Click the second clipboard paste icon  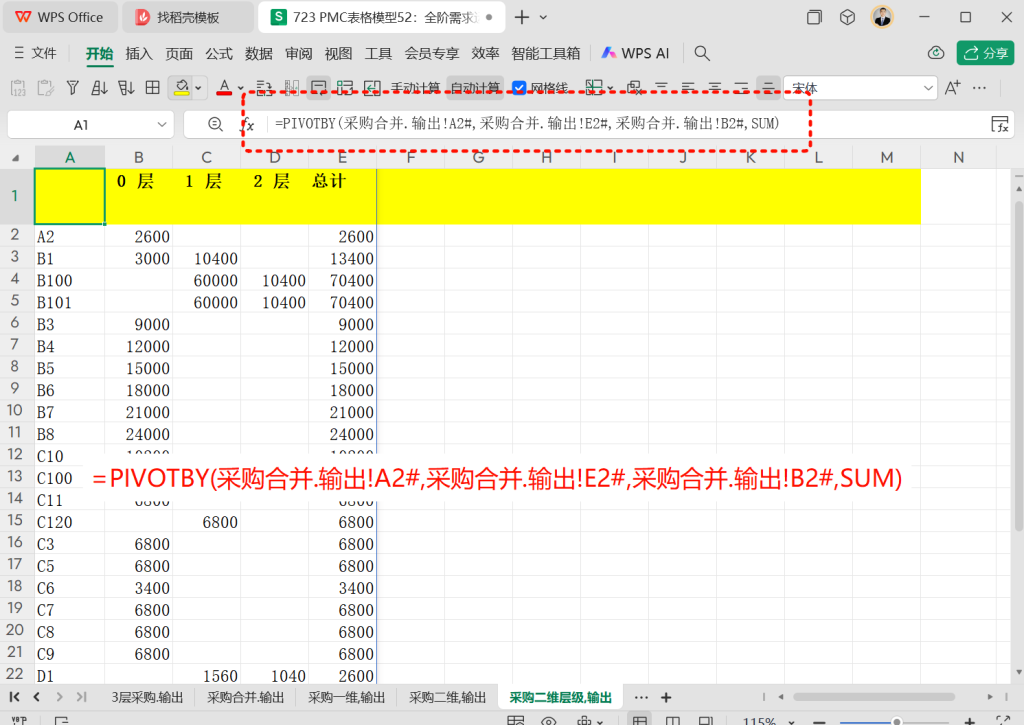pos(46,88)
